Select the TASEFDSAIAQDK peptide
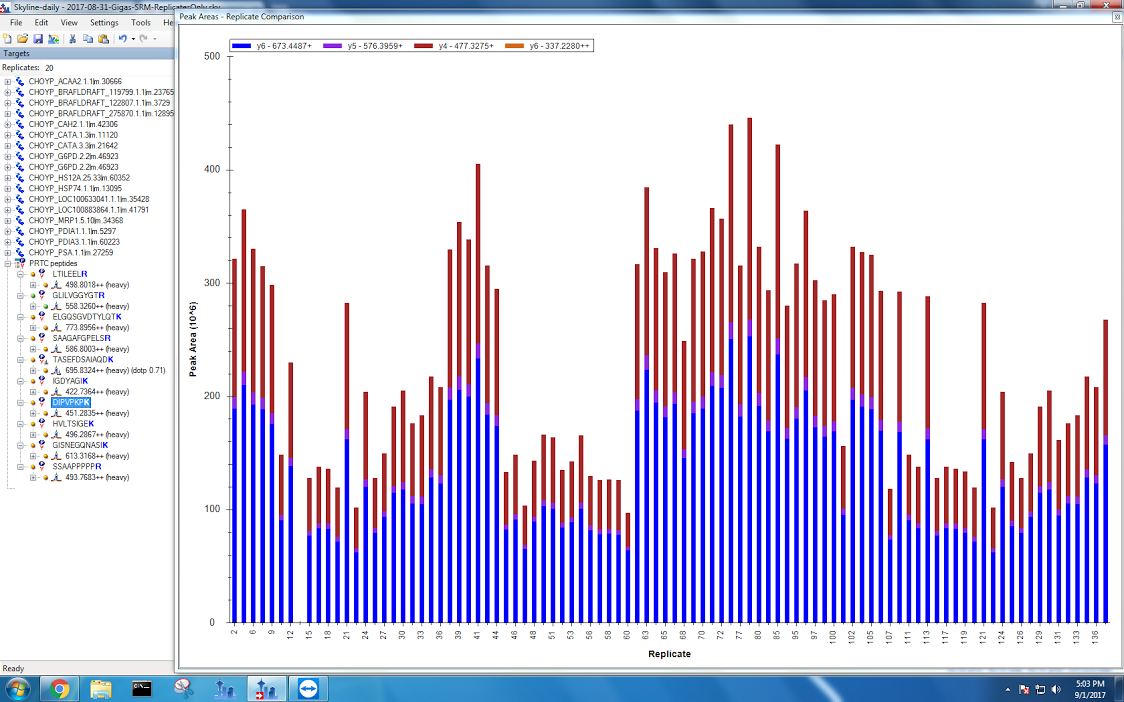 (x=83, y=359)
